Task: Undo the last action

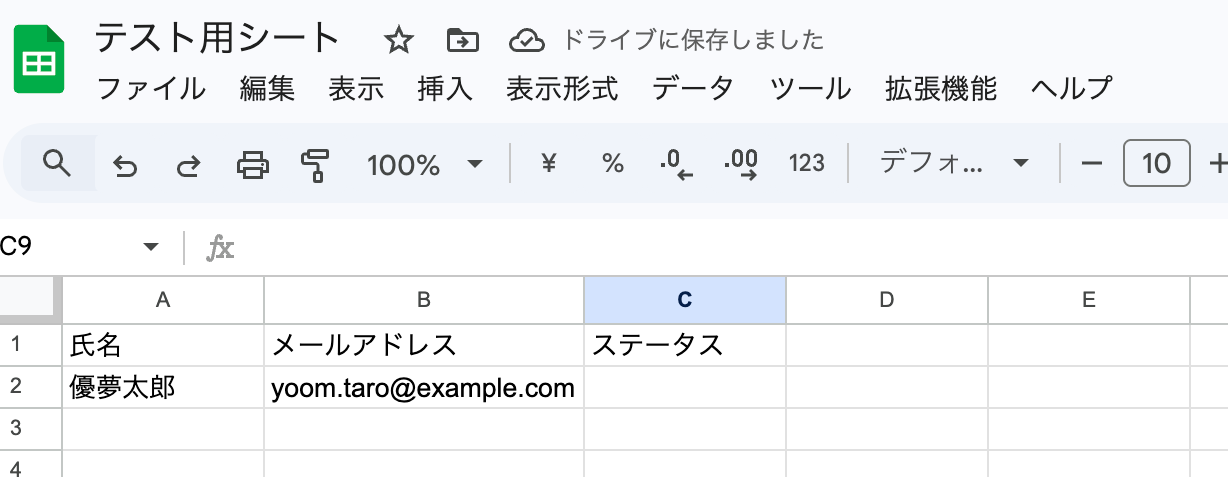Action: (125, 165)
